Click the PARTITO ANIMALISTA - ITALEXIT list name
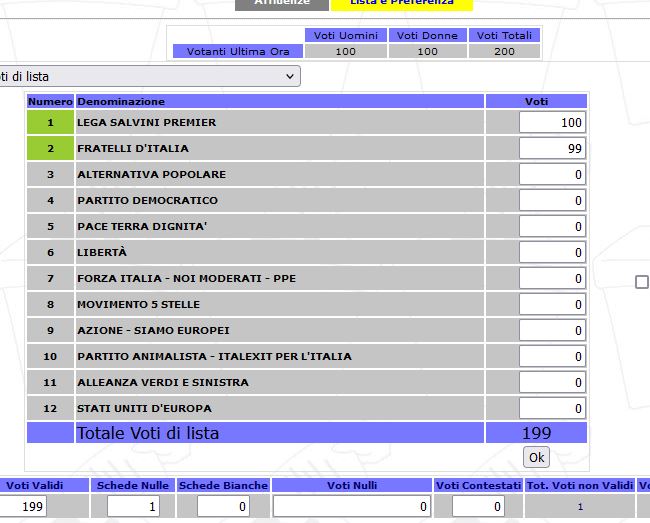This screenshot has height=523, width=650. point(214,356)
